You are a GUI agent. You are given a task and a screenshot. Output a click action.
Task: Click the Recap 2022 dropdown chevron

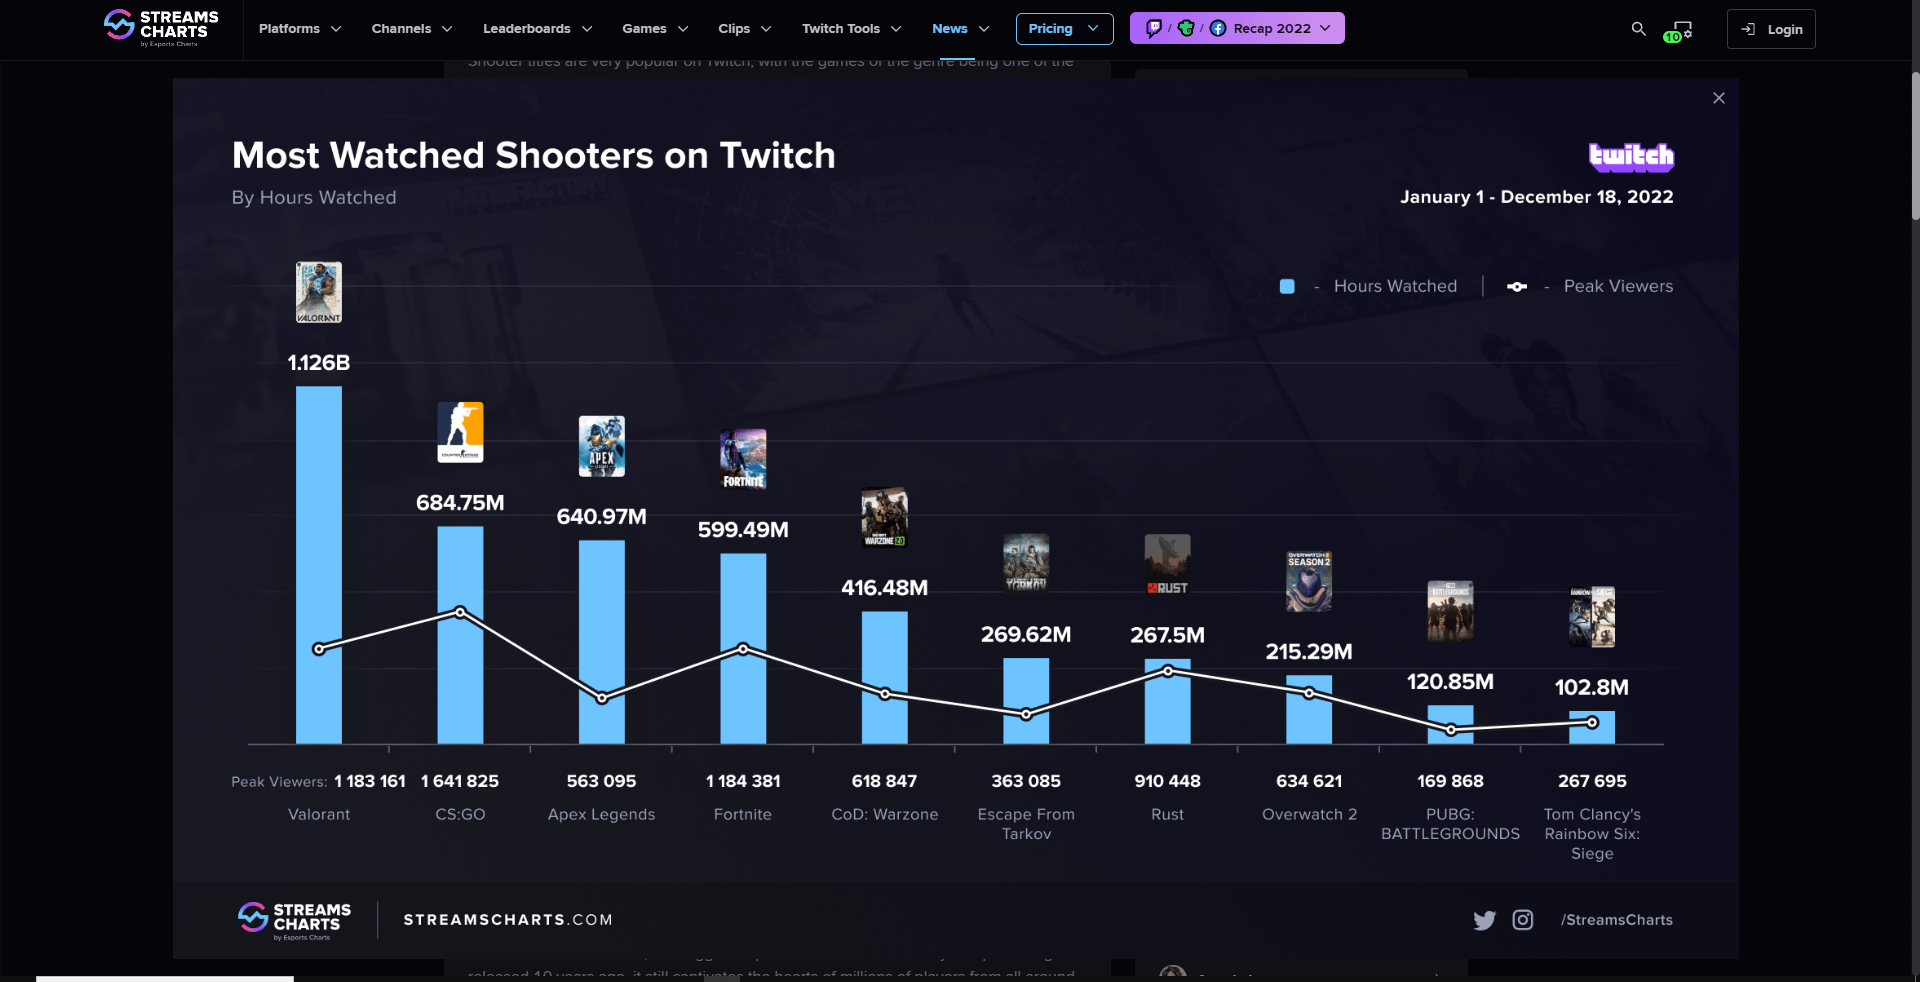point(1325,28)
